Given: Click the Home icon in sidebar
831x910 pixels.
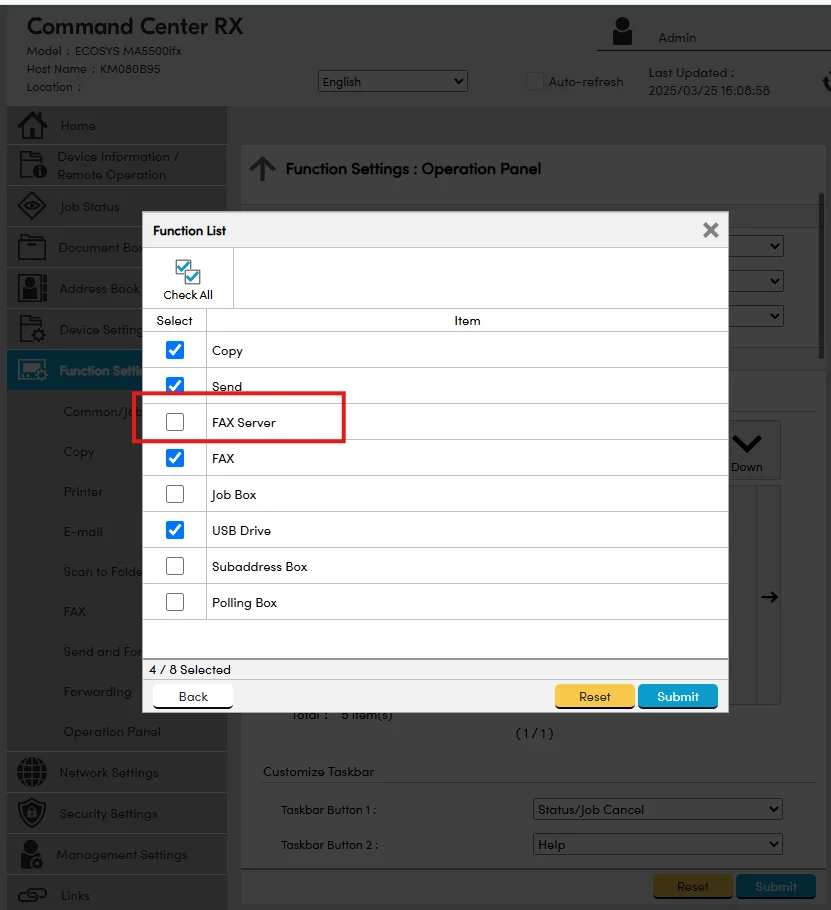Looking at the screenshot, I should pyautogui.click(x=33, y=125).
